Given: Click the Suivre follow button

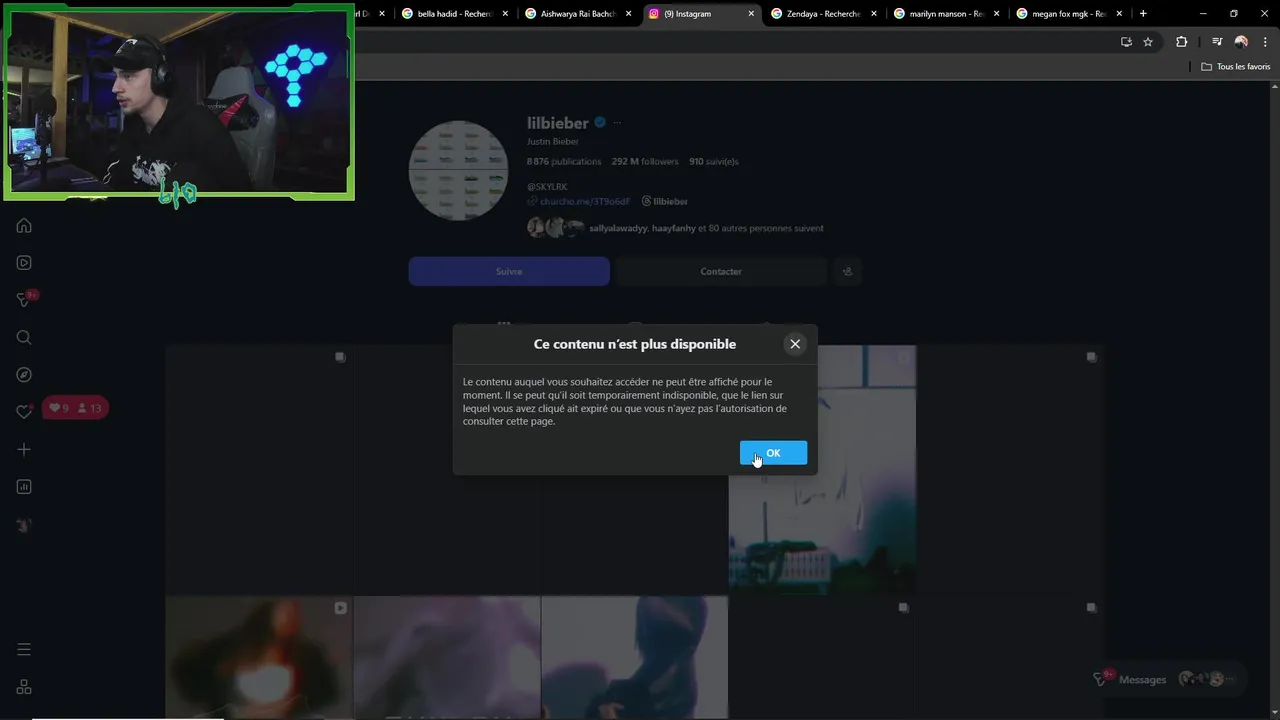Looking at the screenshot, I should pyautogui.click(x=509, y=271).
